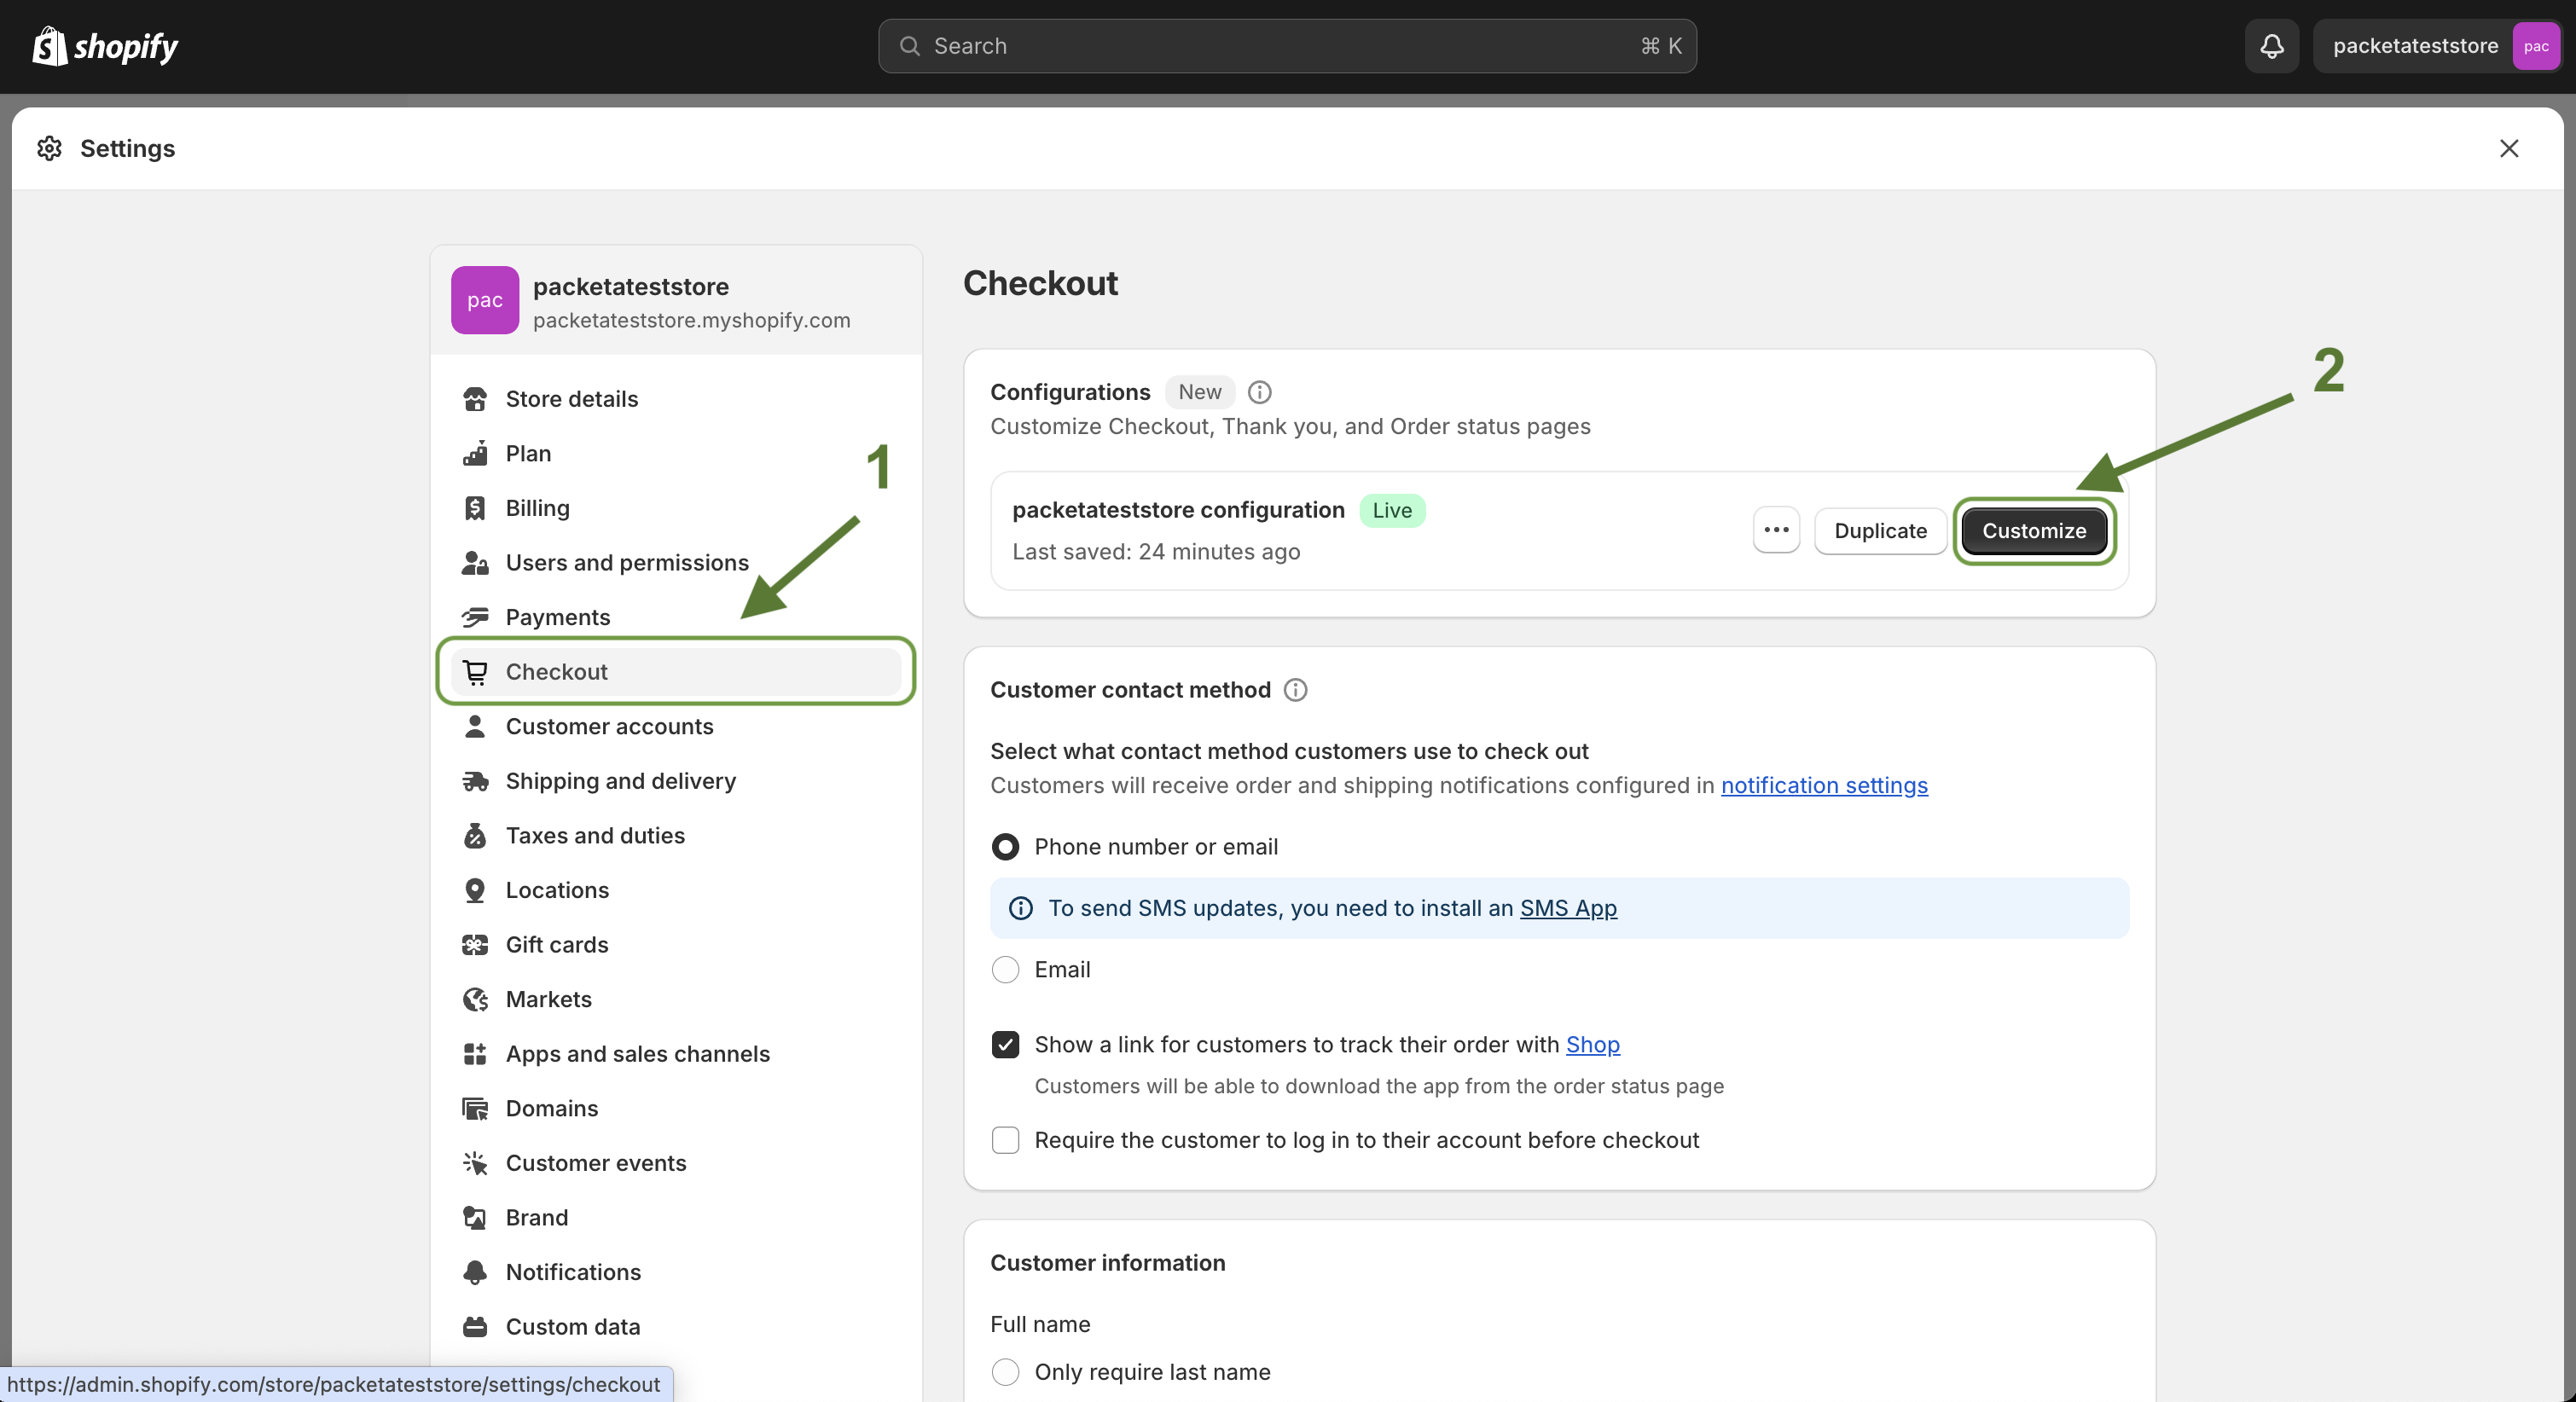Viewport: 2576px width, 1402px height.
Task: Go to Taxes and duties settings
Action: [x=676, y=835]
